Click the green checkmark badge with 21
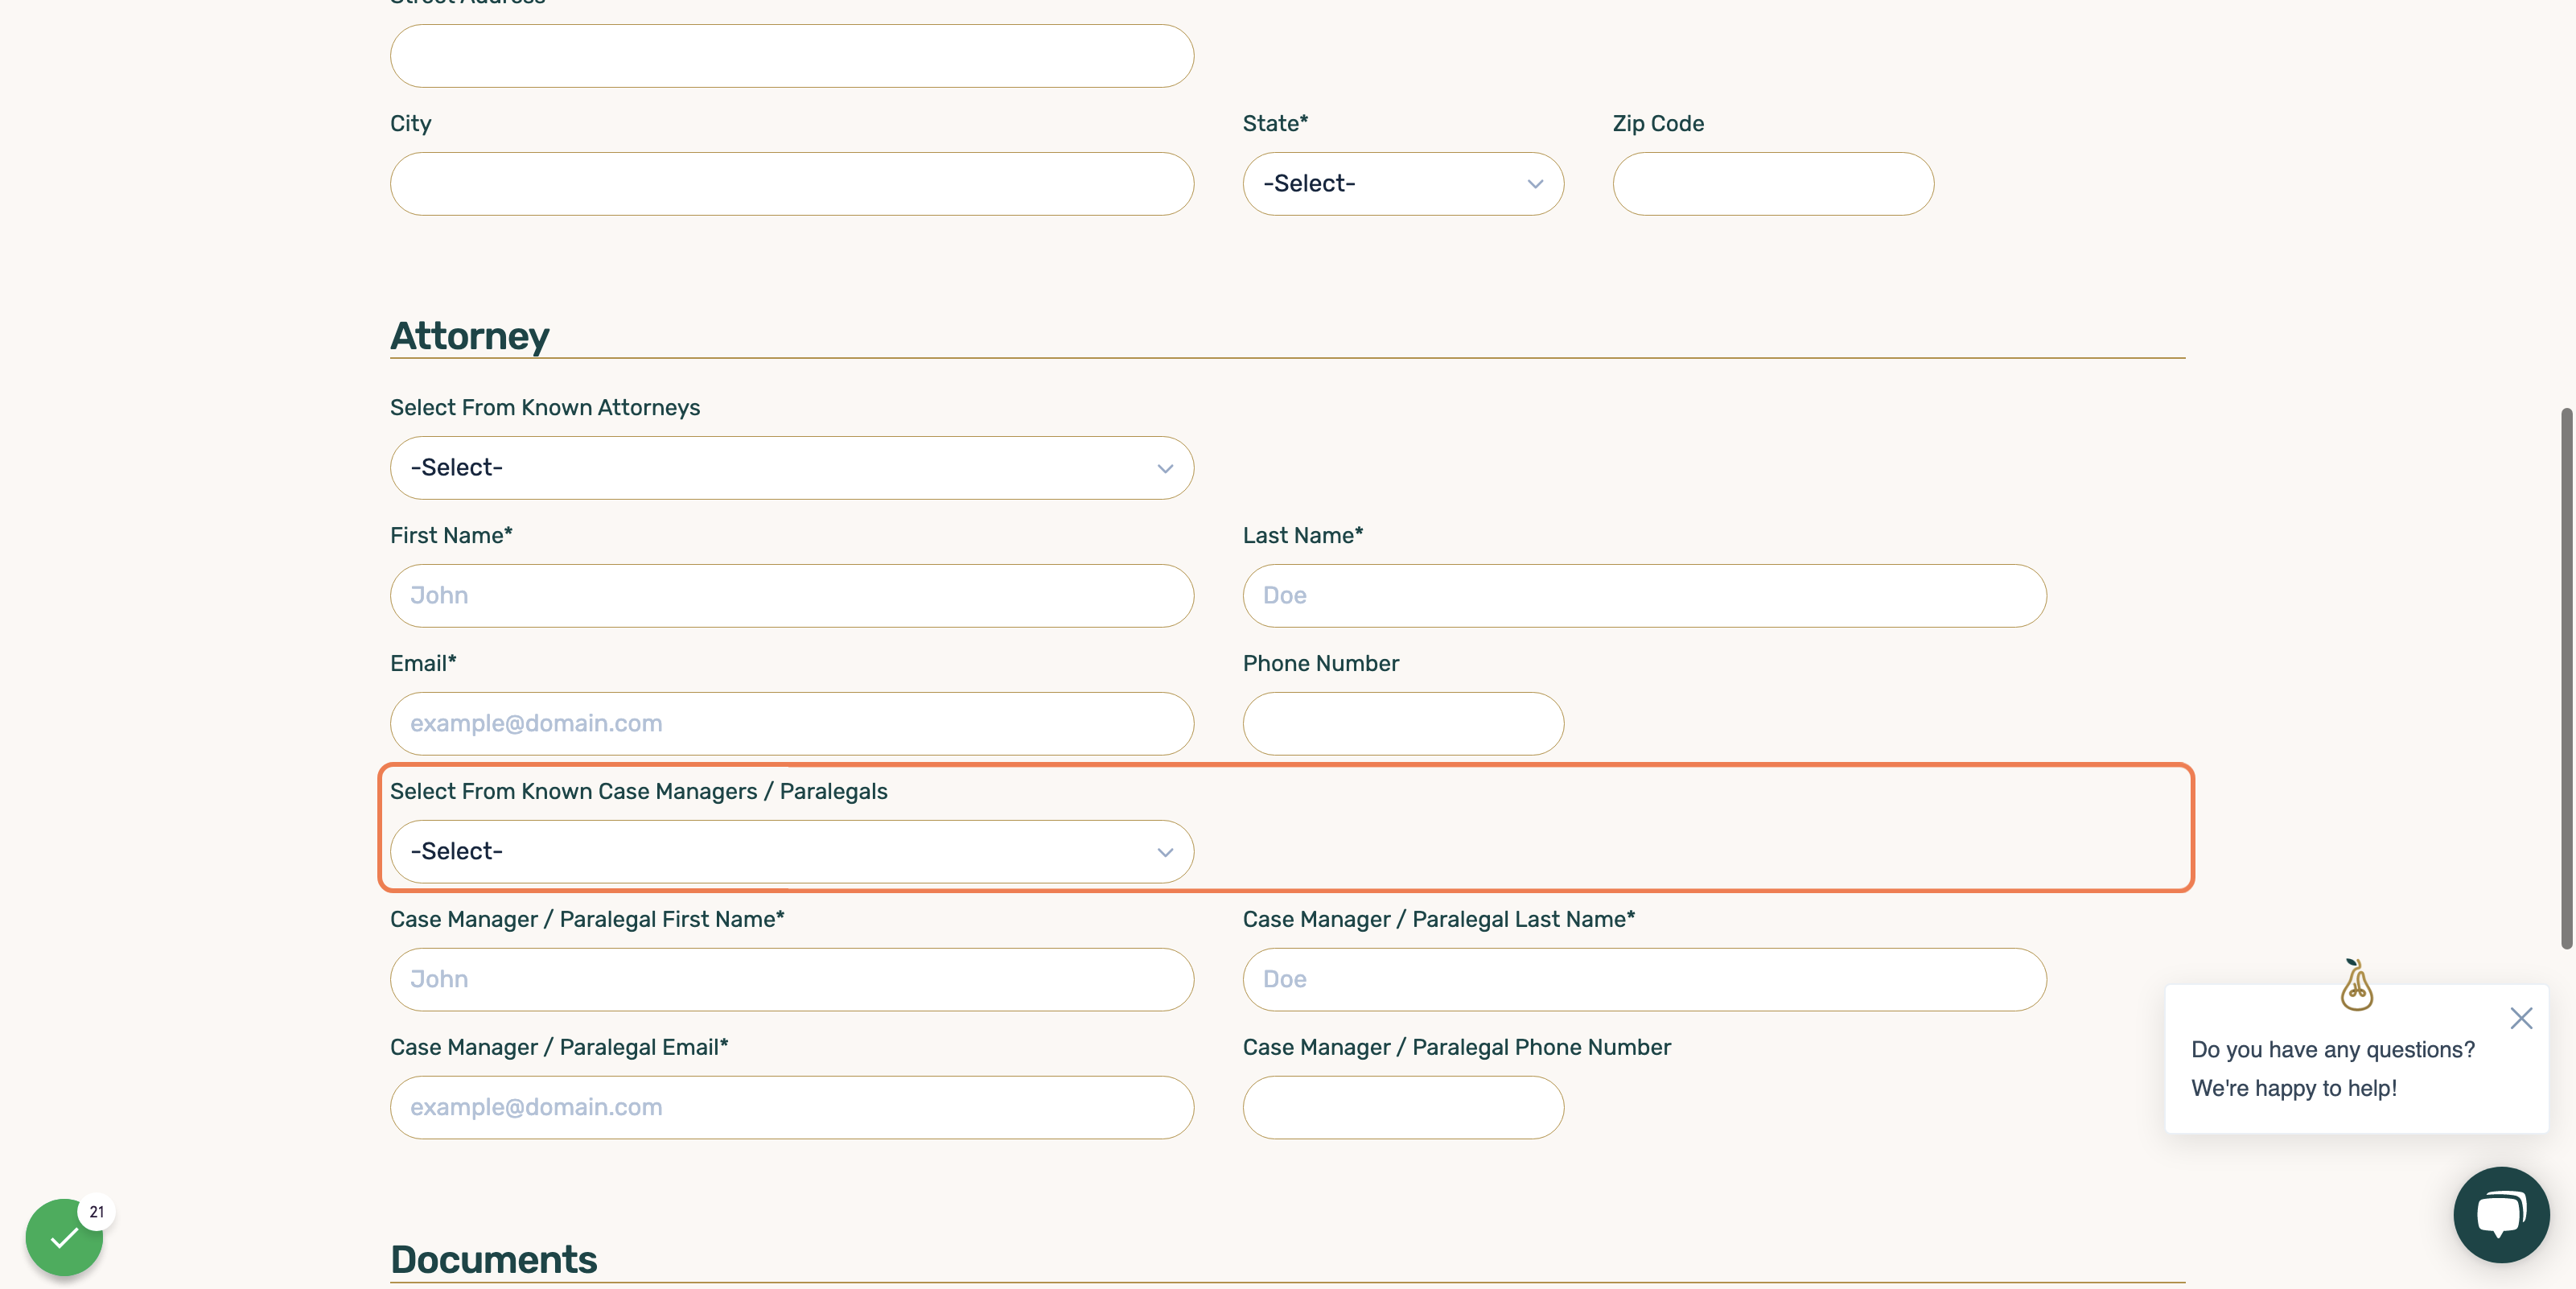Image resolution: width=2576 pixels, height=1289 pixels. (65, 1237)
